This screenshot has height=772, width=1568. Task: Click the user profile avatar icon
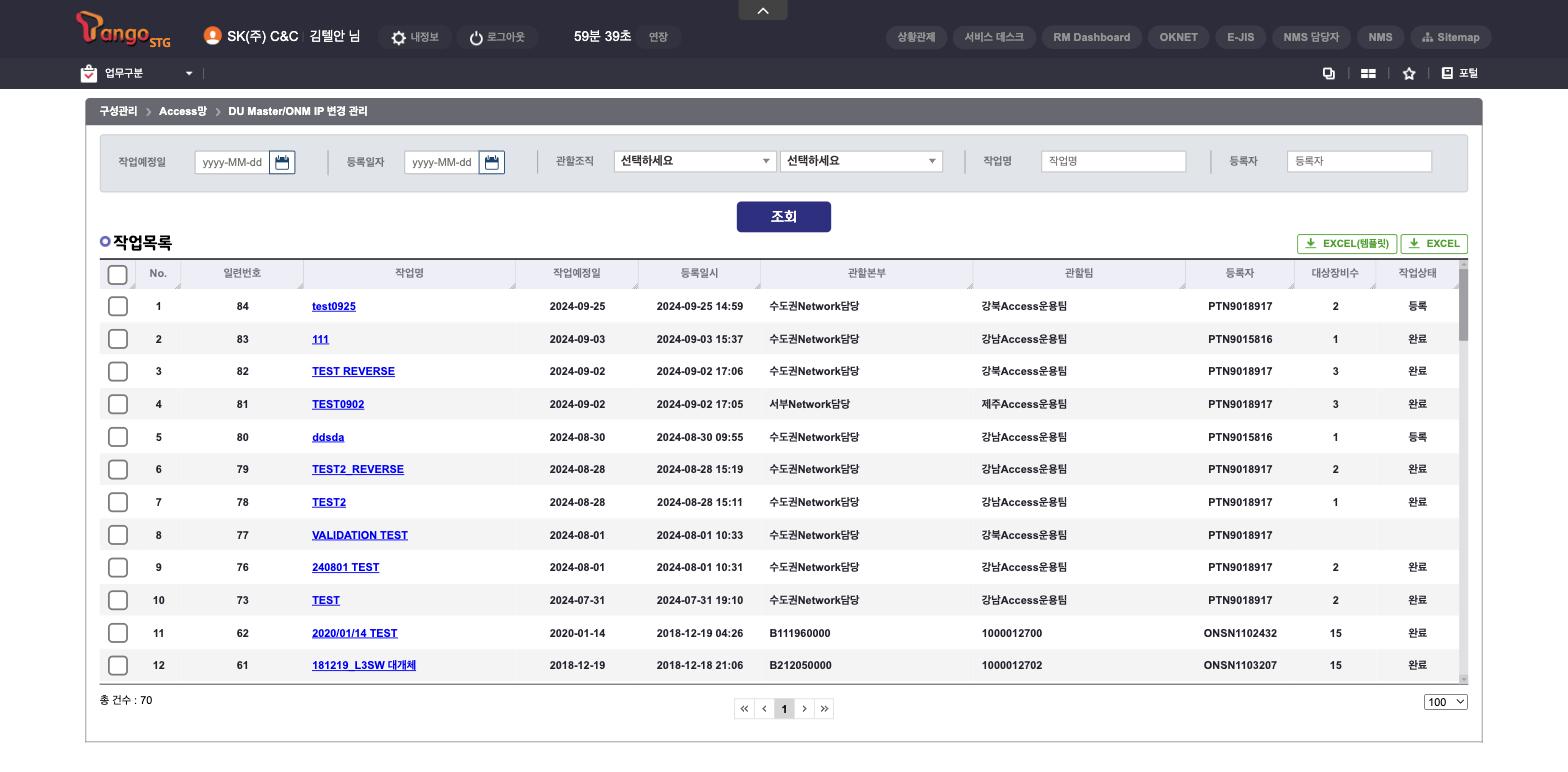point(212,36)
